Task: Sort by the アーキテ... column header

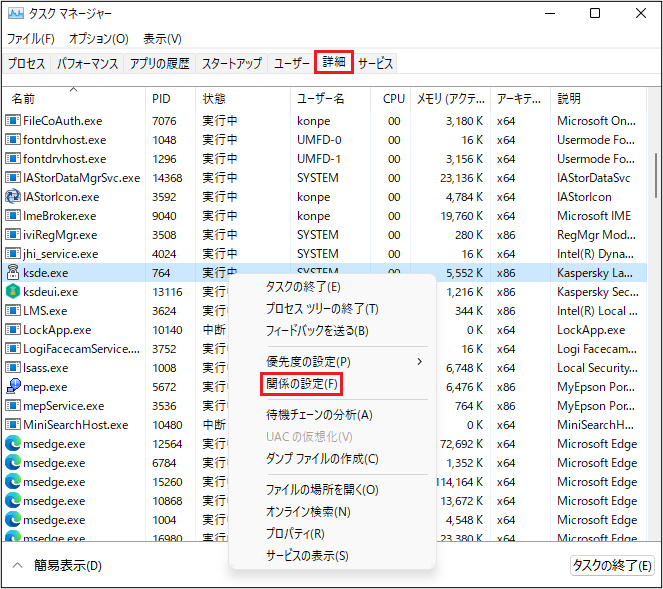Action: (521, 99)
